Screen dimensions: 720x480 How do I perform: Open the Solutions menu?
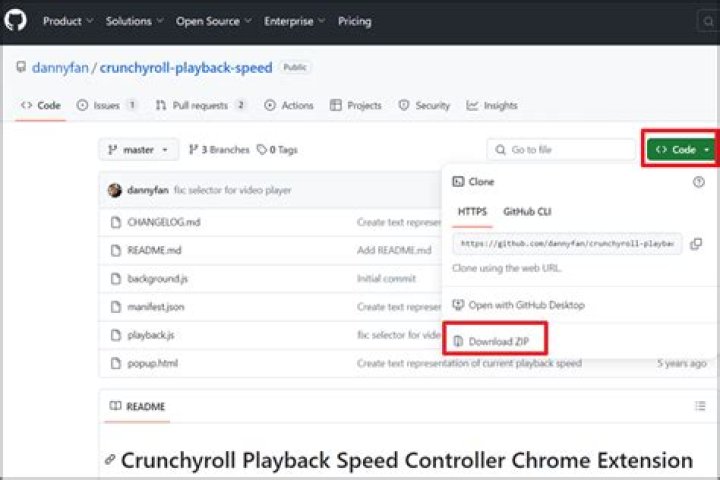134,21
